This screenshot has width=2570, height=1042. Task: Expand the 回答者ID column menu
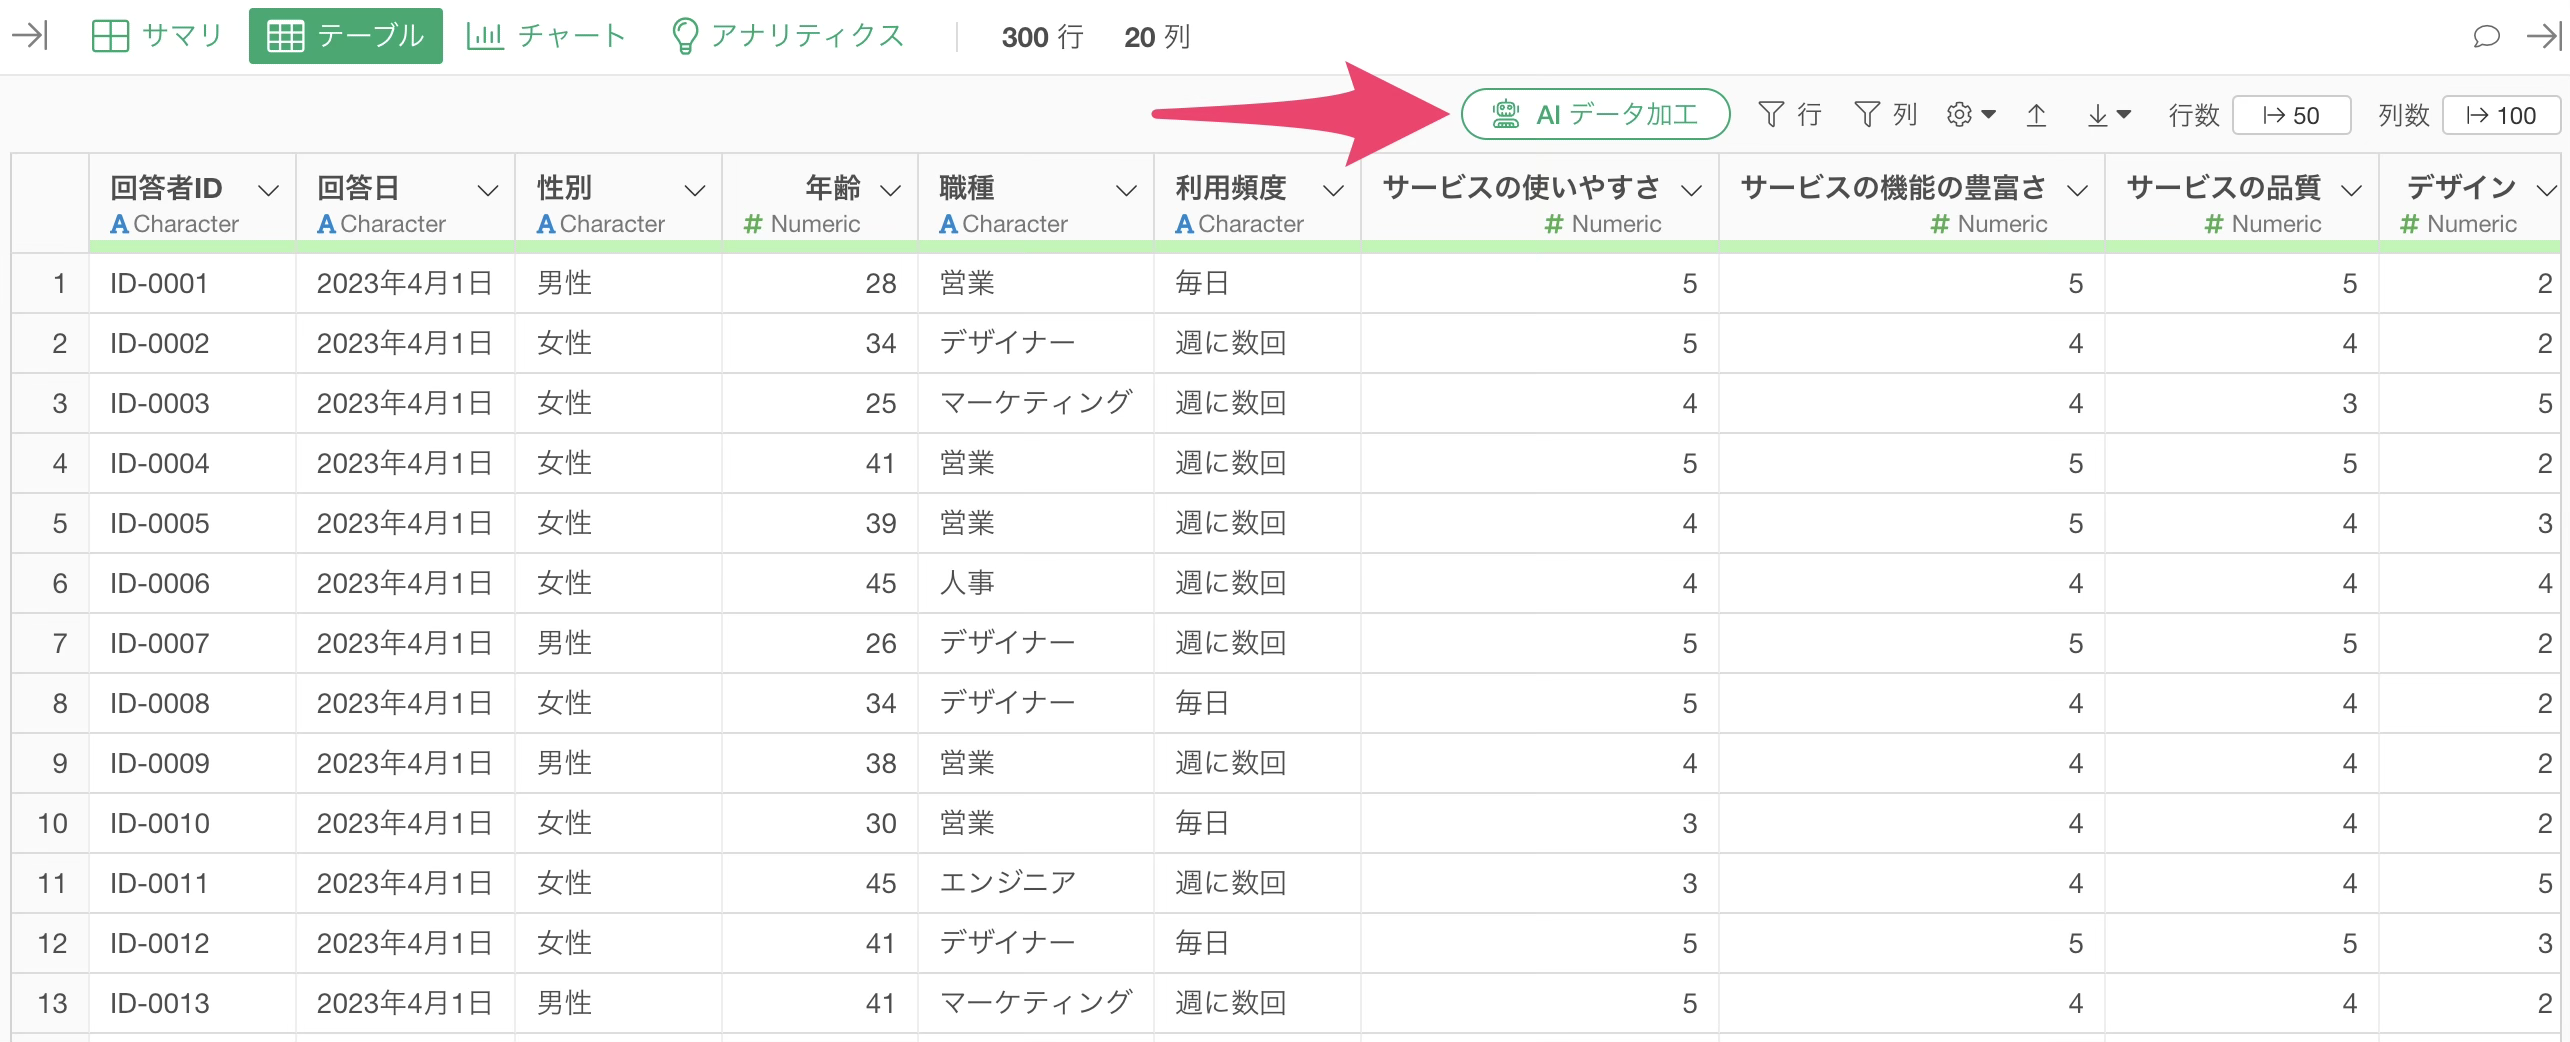pos(268,190)
